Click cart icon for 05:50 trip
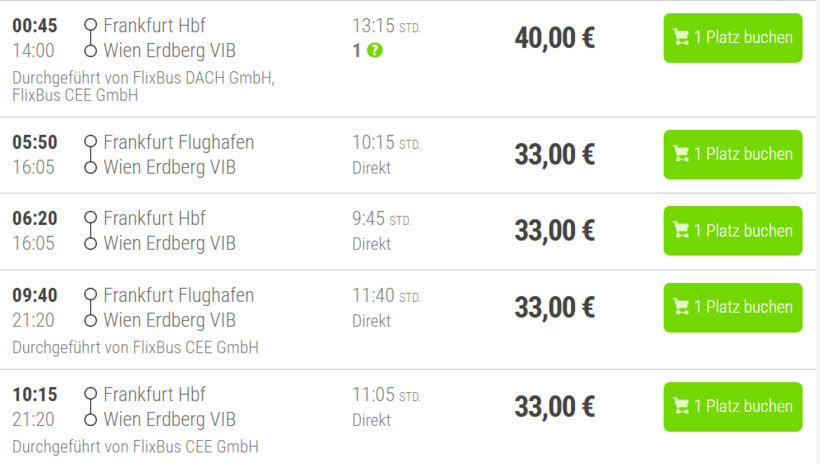The width and height of the screenshot is (820, 464). pyautogui.click(x=681, y=154)
